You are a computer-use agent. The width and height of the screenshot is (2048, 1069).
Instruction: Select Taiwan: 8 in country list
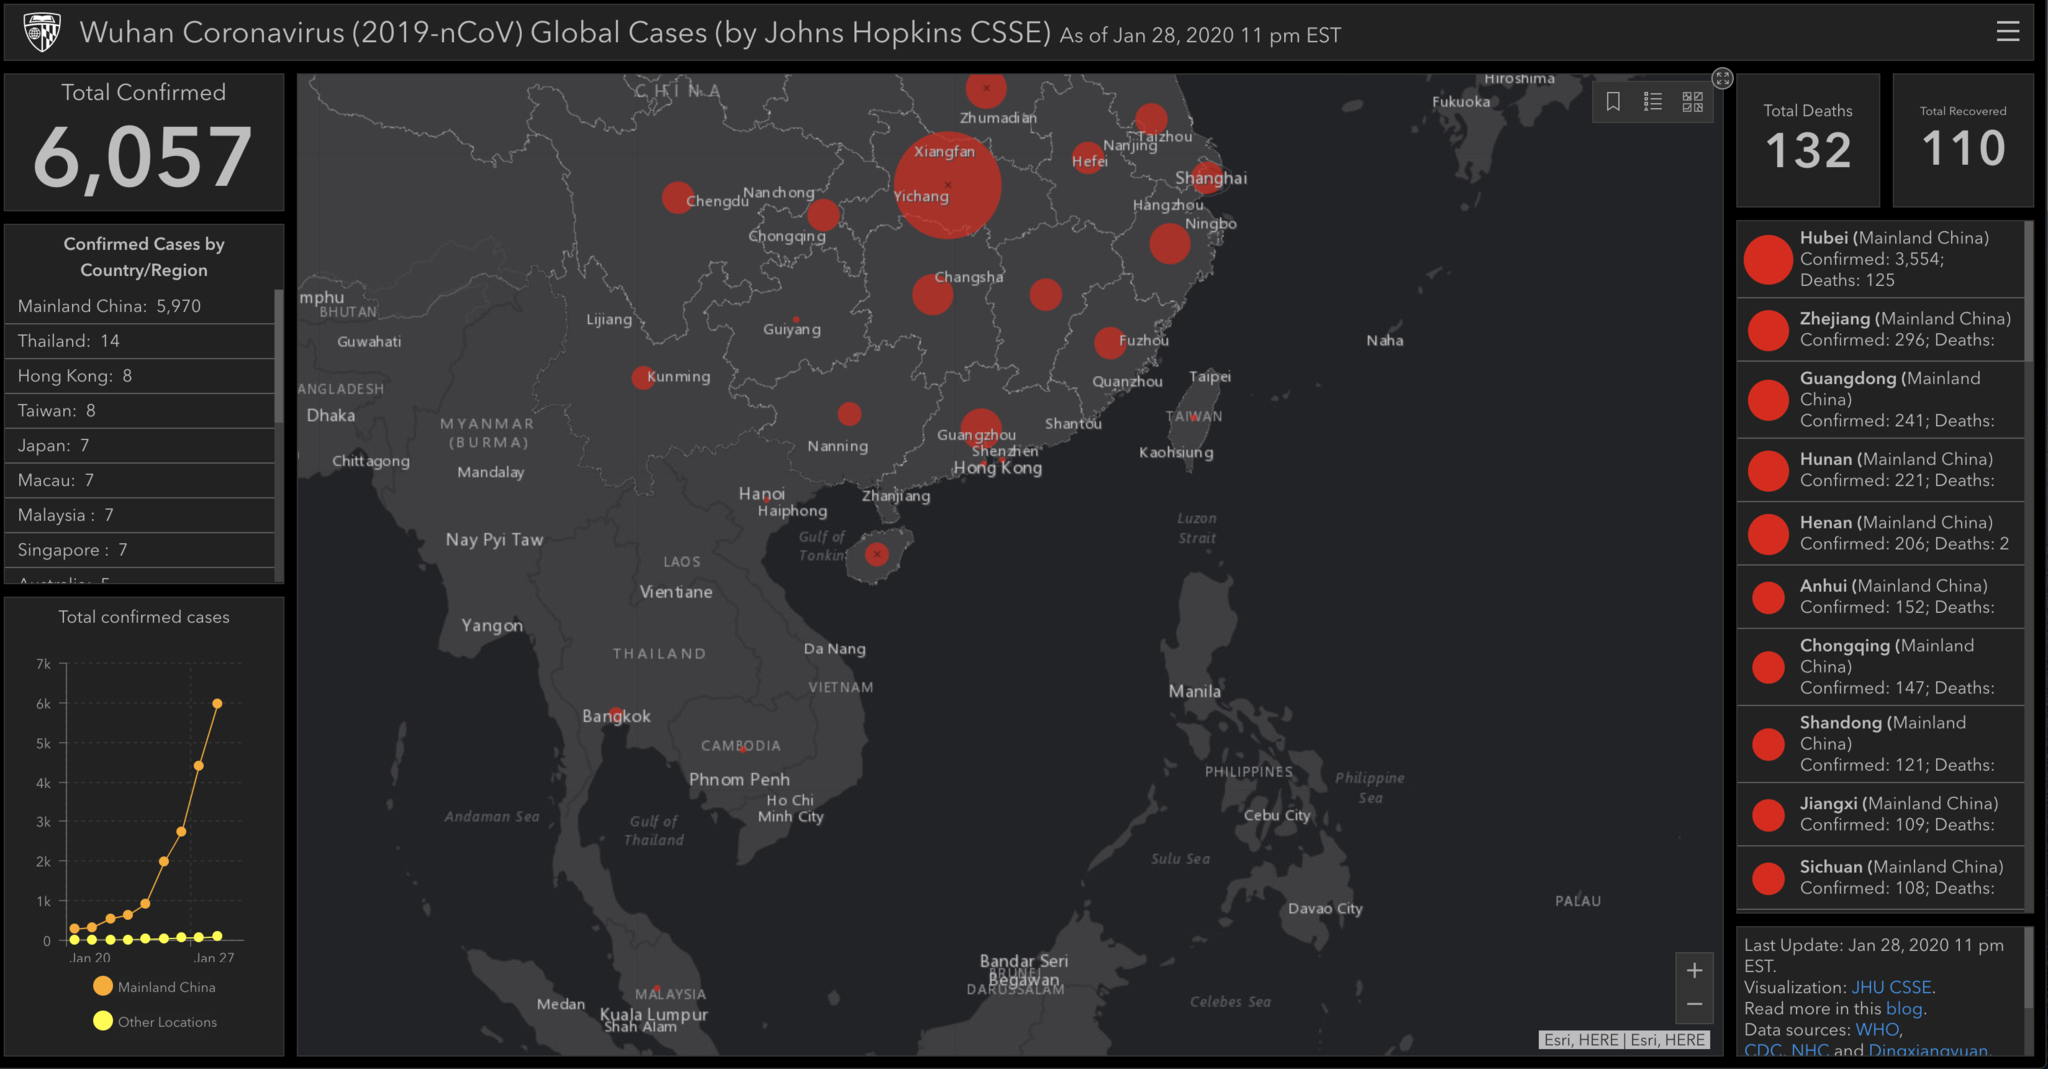point(139,411)
